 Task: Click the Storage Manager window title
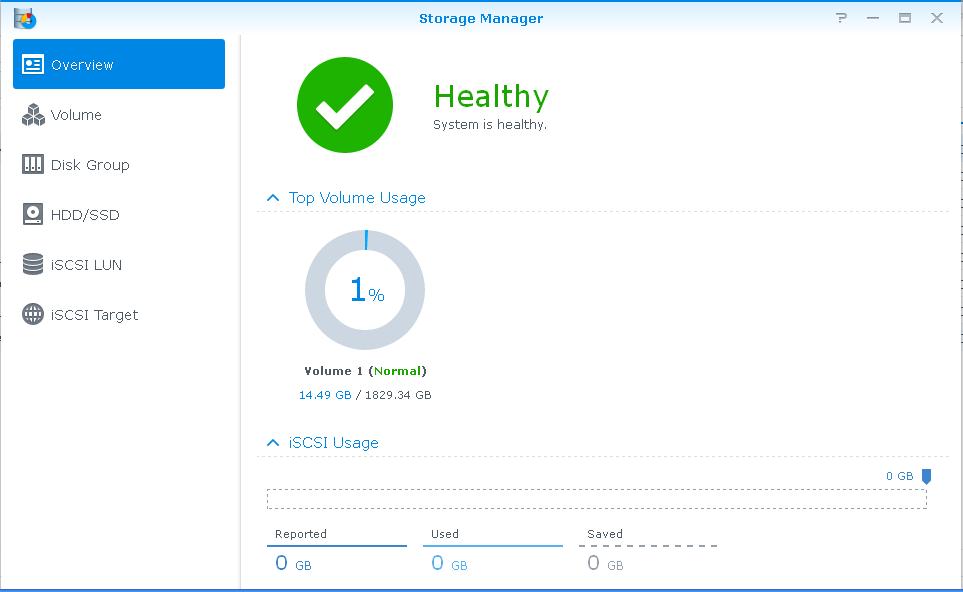pyautogui.click(x=481, y=18)
